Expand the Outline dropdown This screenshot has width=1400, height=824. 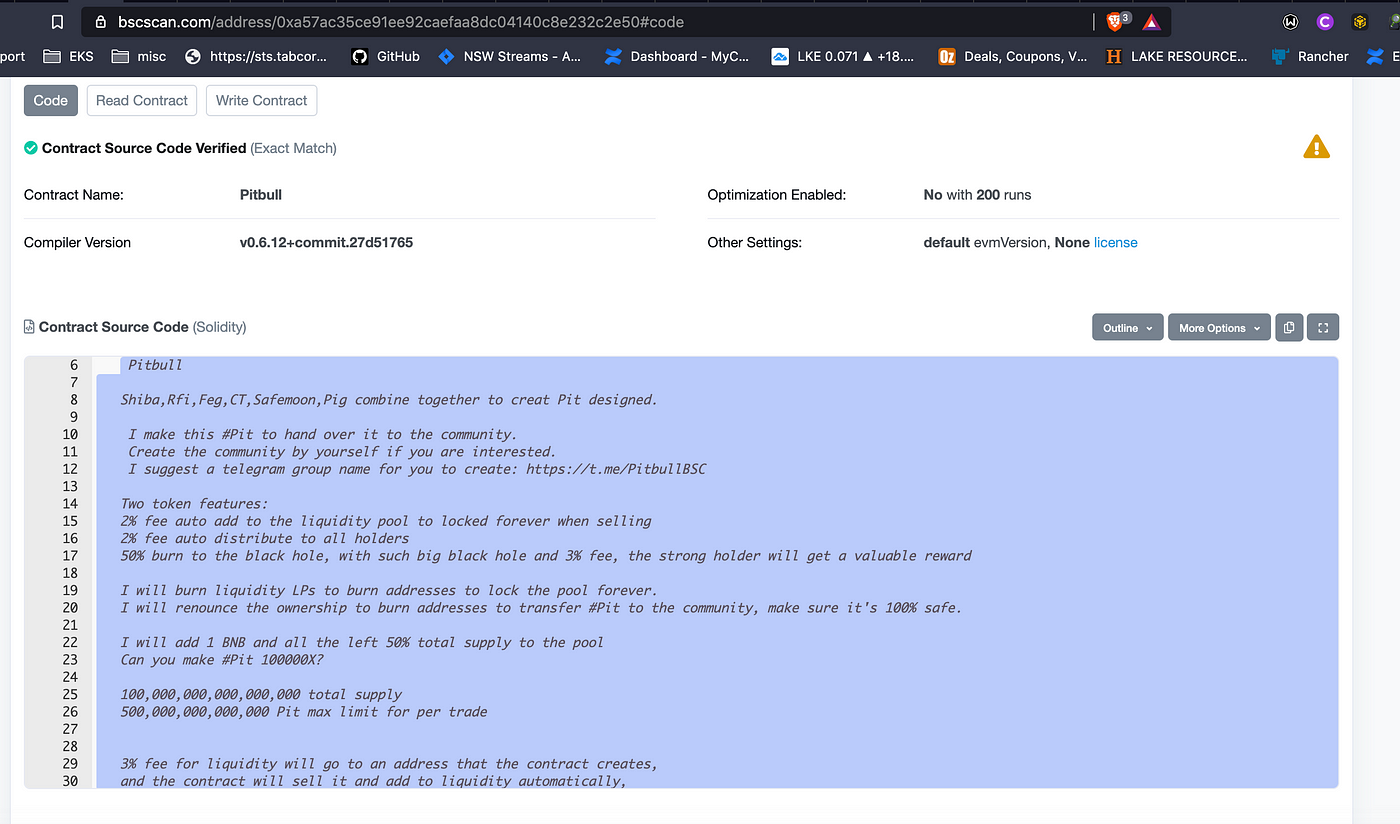[x=1127, y=327]
